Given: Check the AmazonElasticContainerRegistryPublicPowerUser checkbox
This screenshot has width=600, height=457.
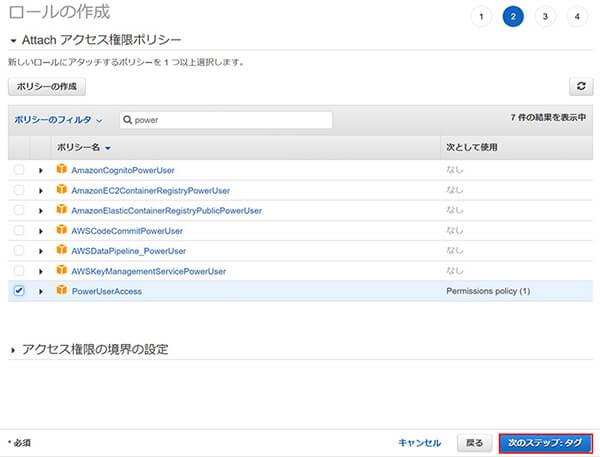Looking at the screenshot, I should click(x=19, y=210).
